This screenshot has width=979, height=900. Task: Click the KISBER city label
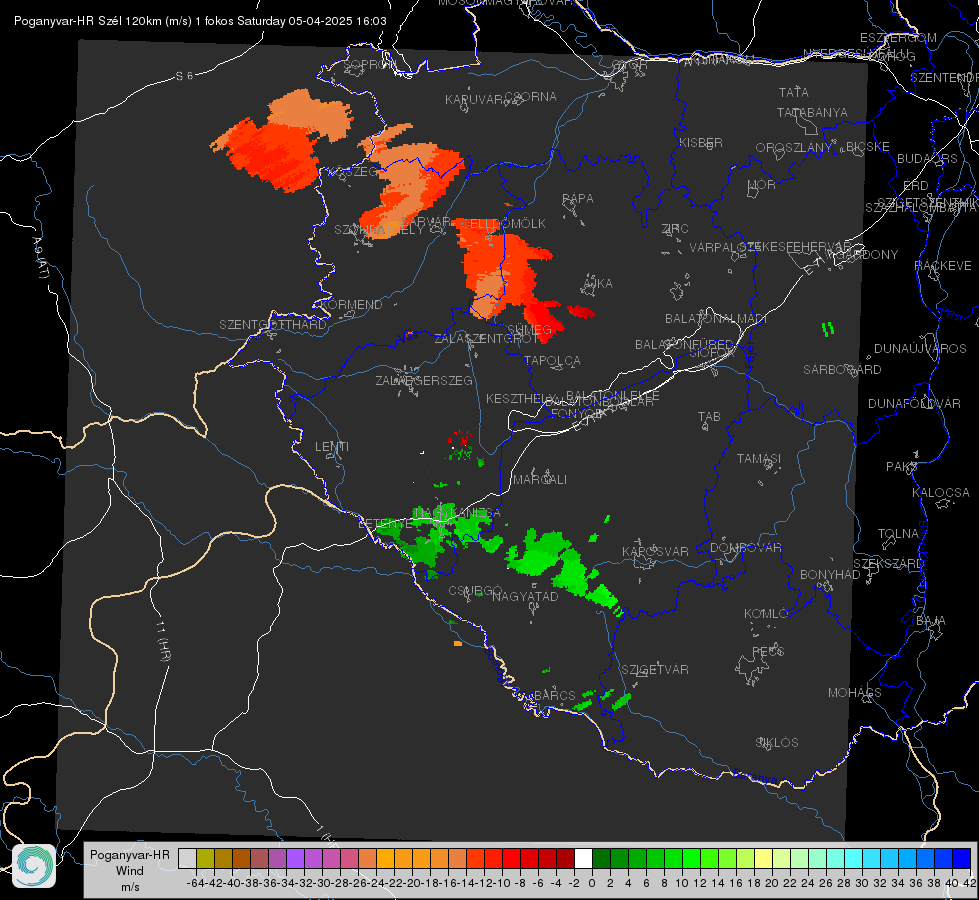pyautogui.click(x=701, y=142)
